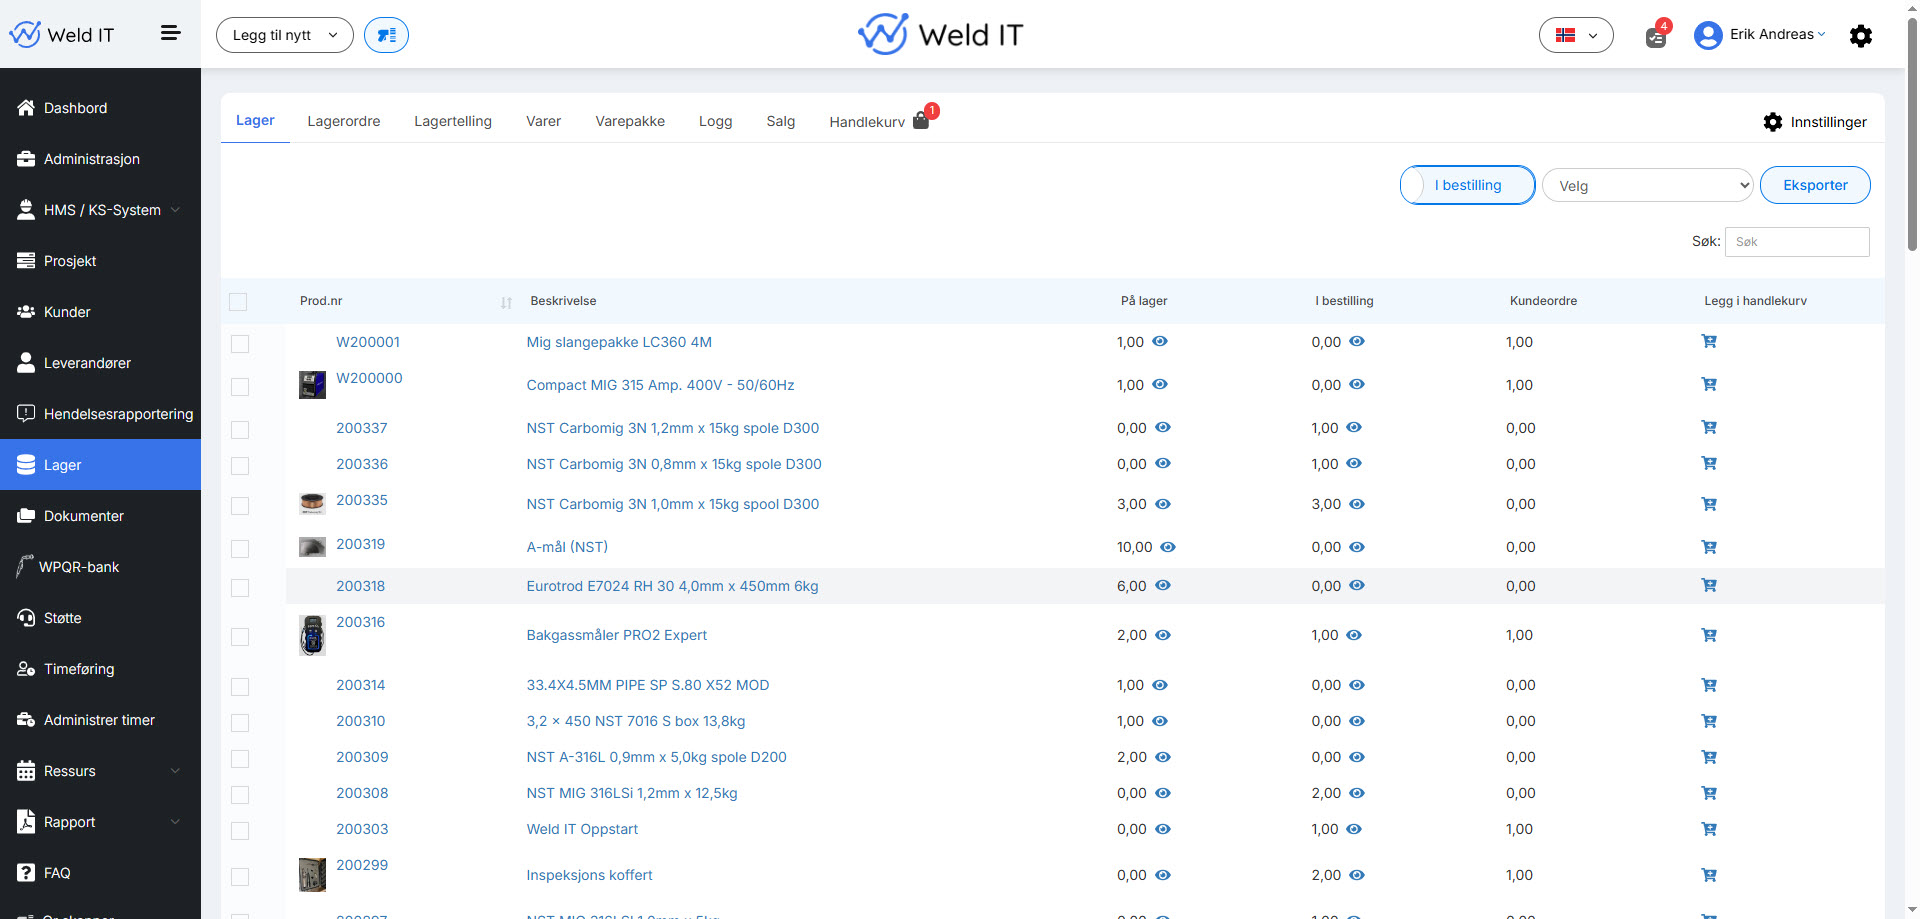This screenshot has height=919, width=1920.
Task: Open the notifications task icon with badge
Action: pos(1655,38)
